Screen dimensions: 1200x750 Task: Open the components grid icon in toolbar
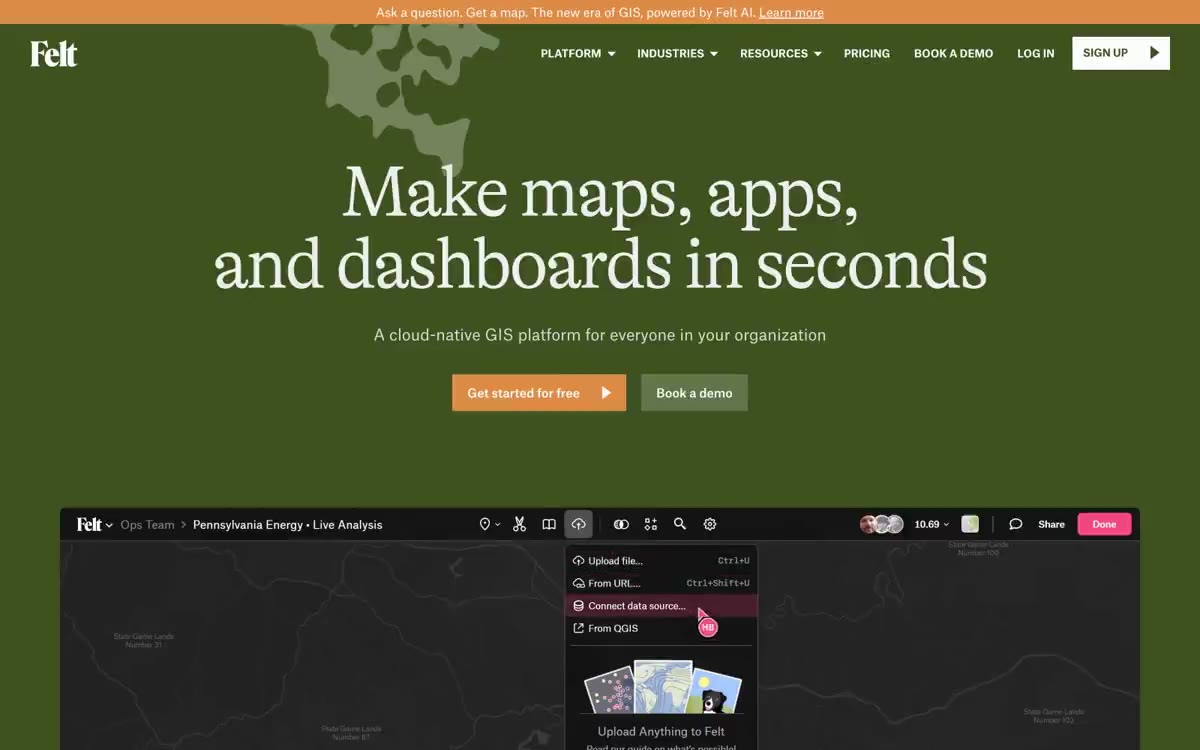tap(651, 524)
